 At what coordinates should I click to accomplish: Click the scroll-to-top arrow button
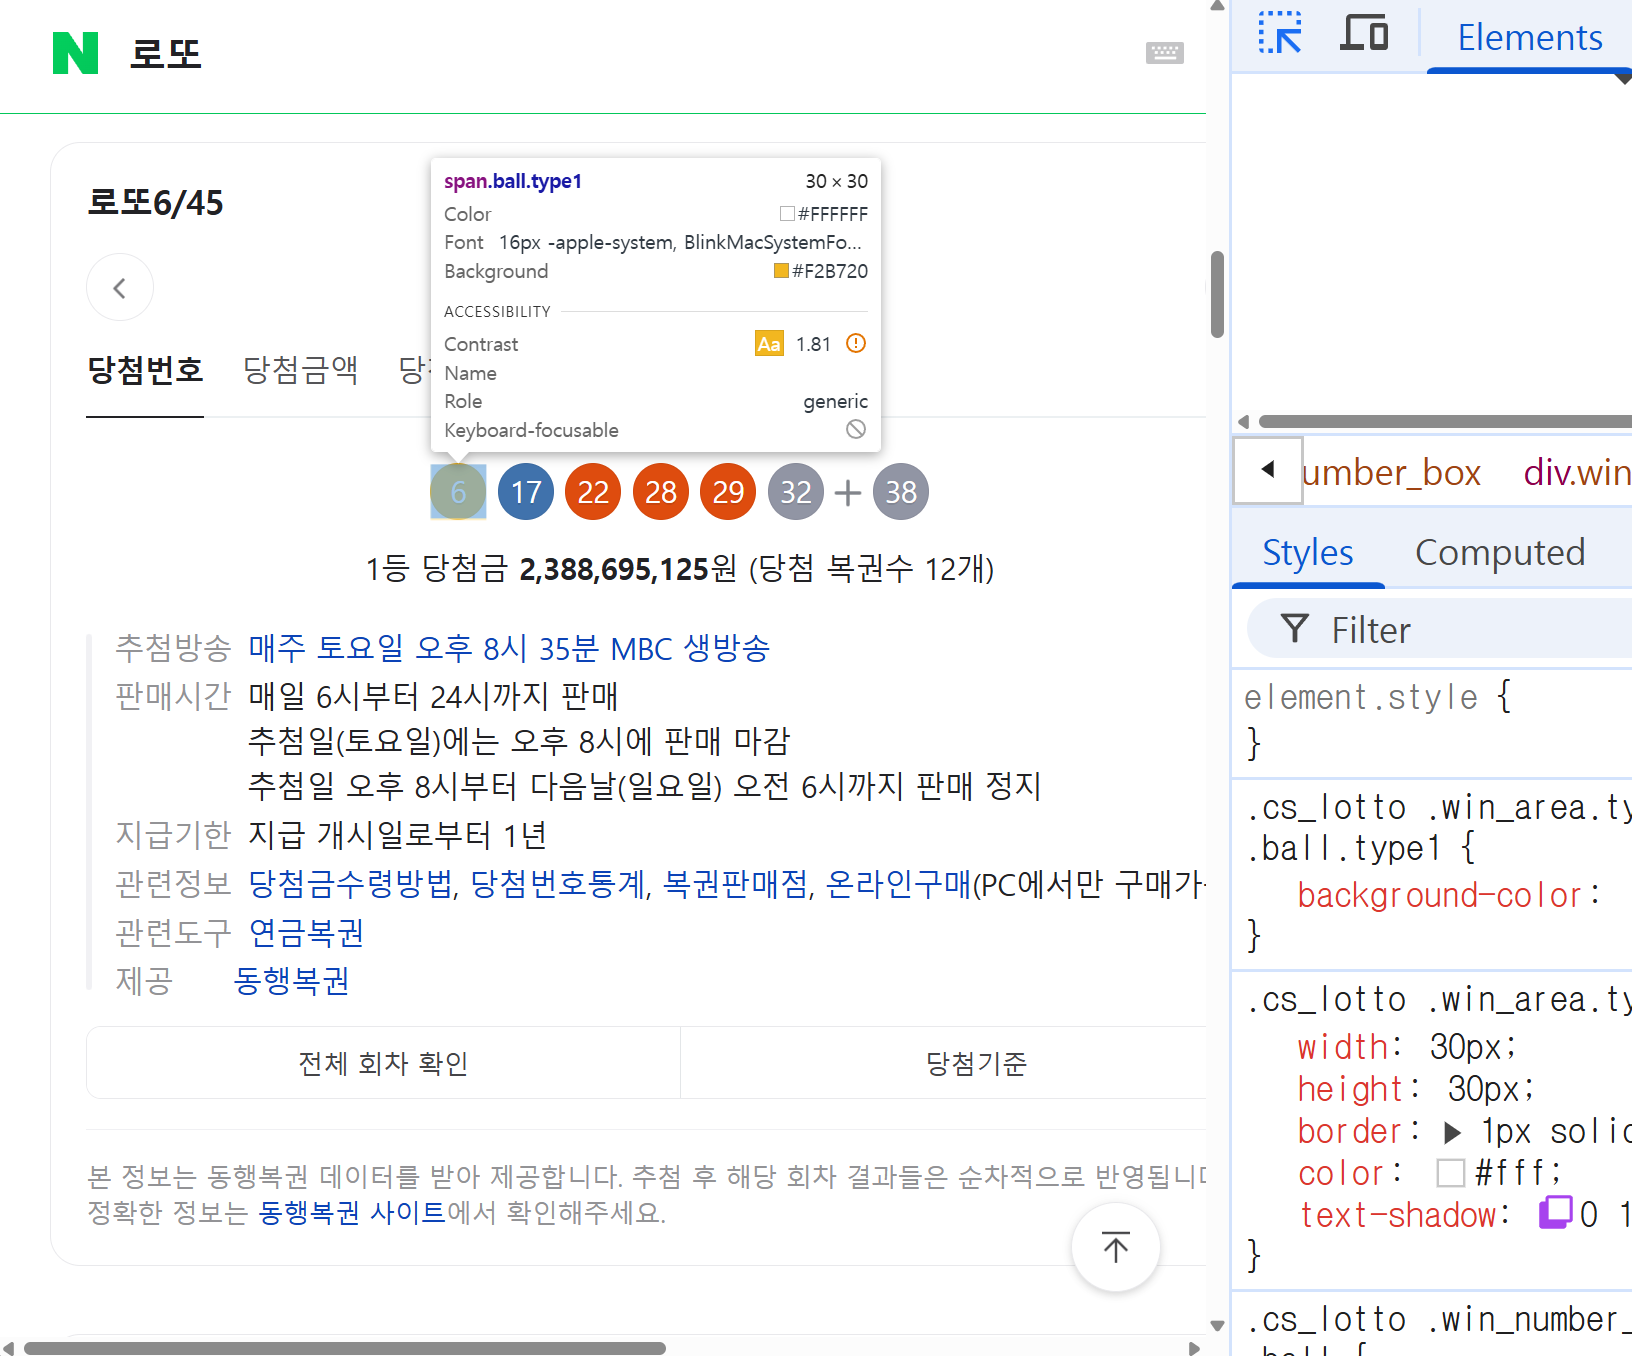tap(1115, 1246)
